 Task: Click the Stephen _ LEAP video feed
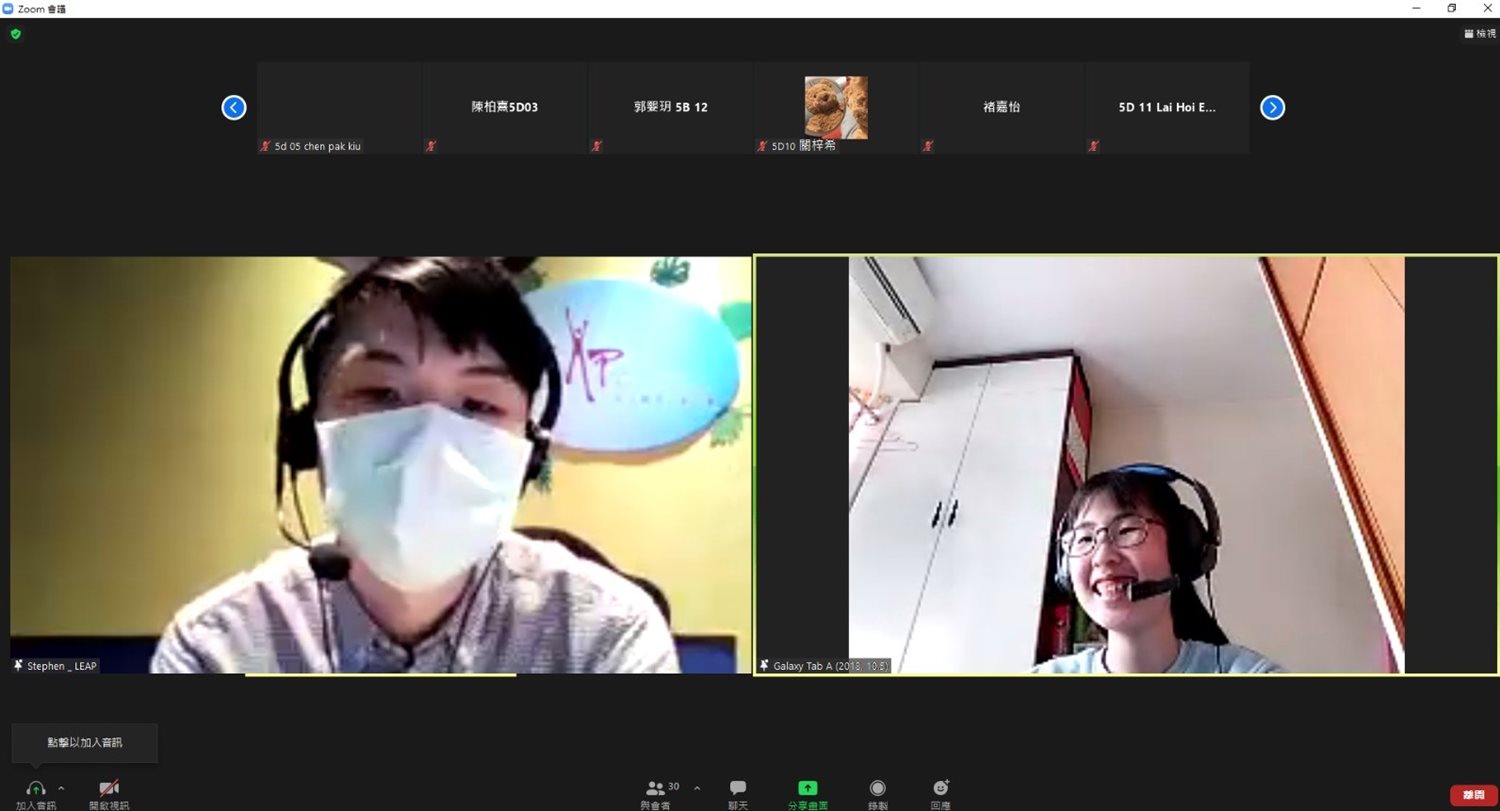click(380, 465)
